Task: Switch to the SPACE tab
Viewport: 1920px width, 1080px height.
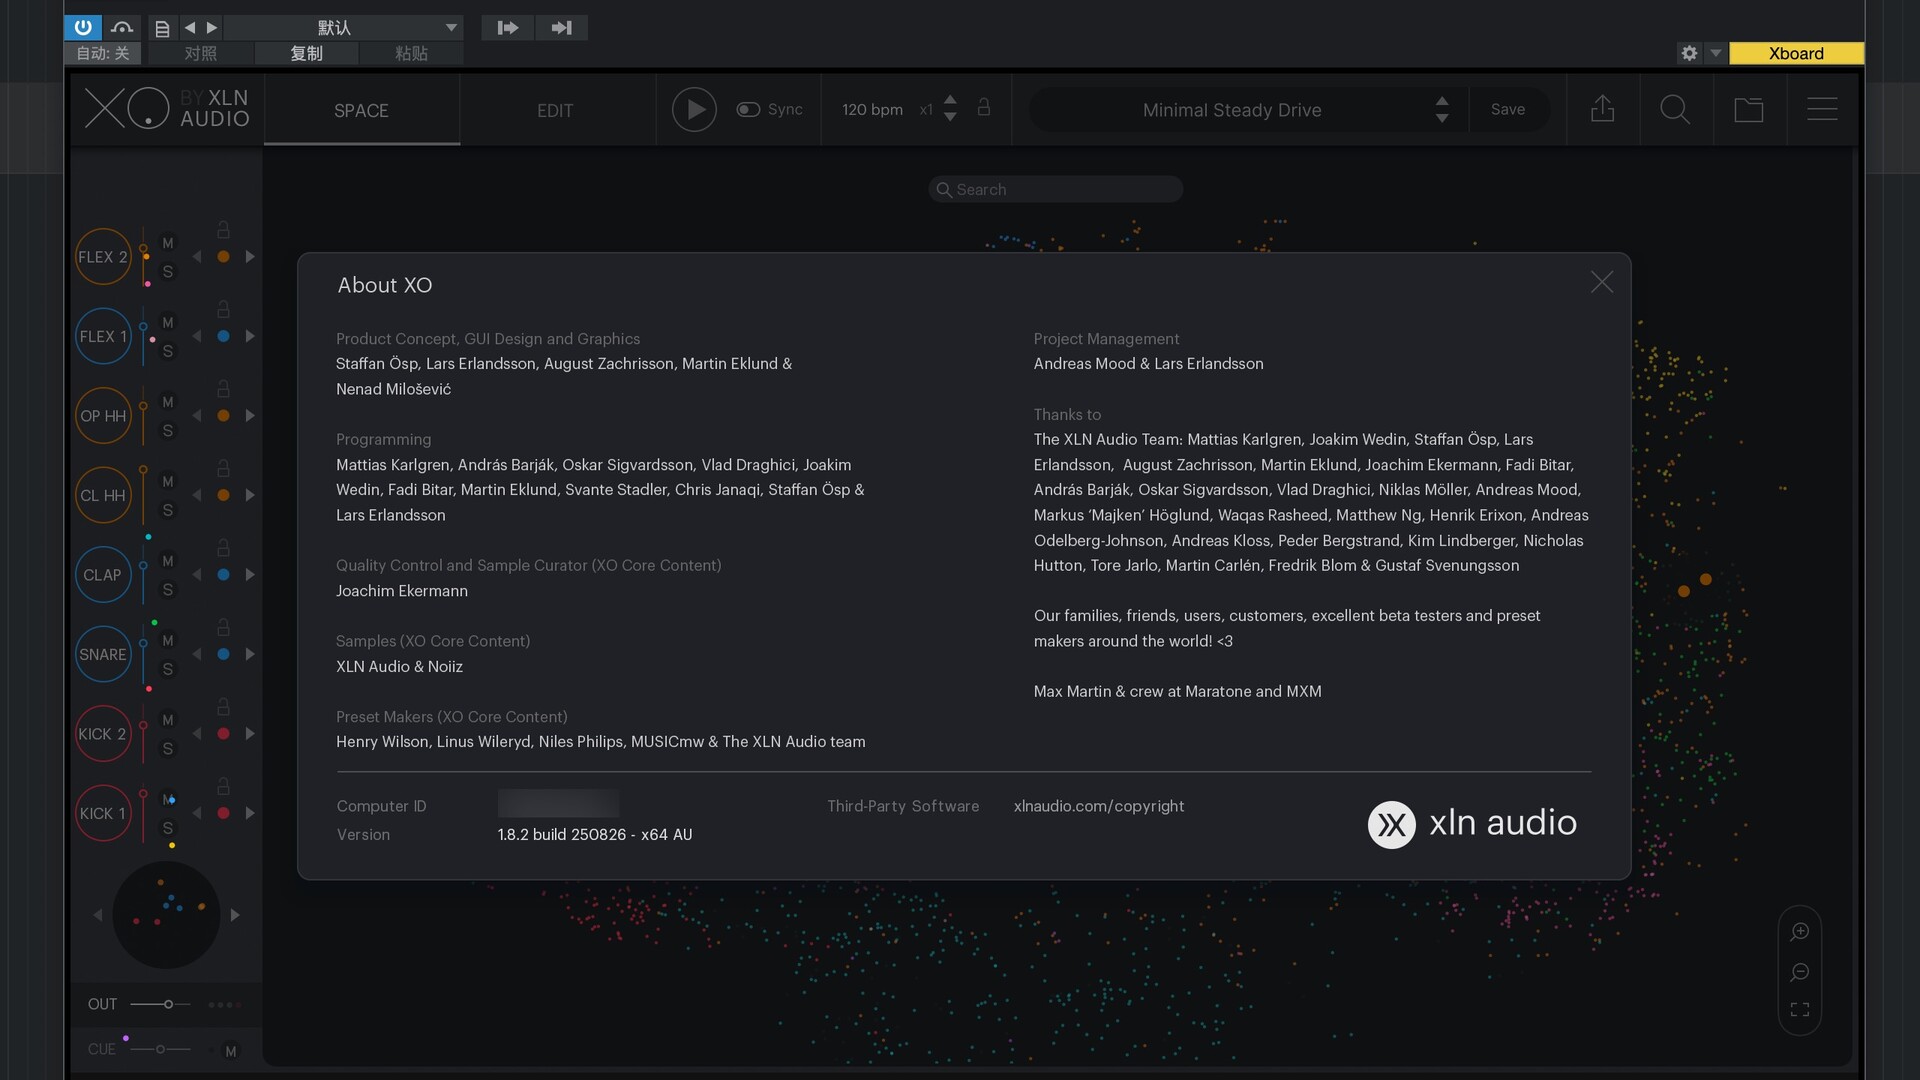Action: pyautogui.click(x=361, y=110)
